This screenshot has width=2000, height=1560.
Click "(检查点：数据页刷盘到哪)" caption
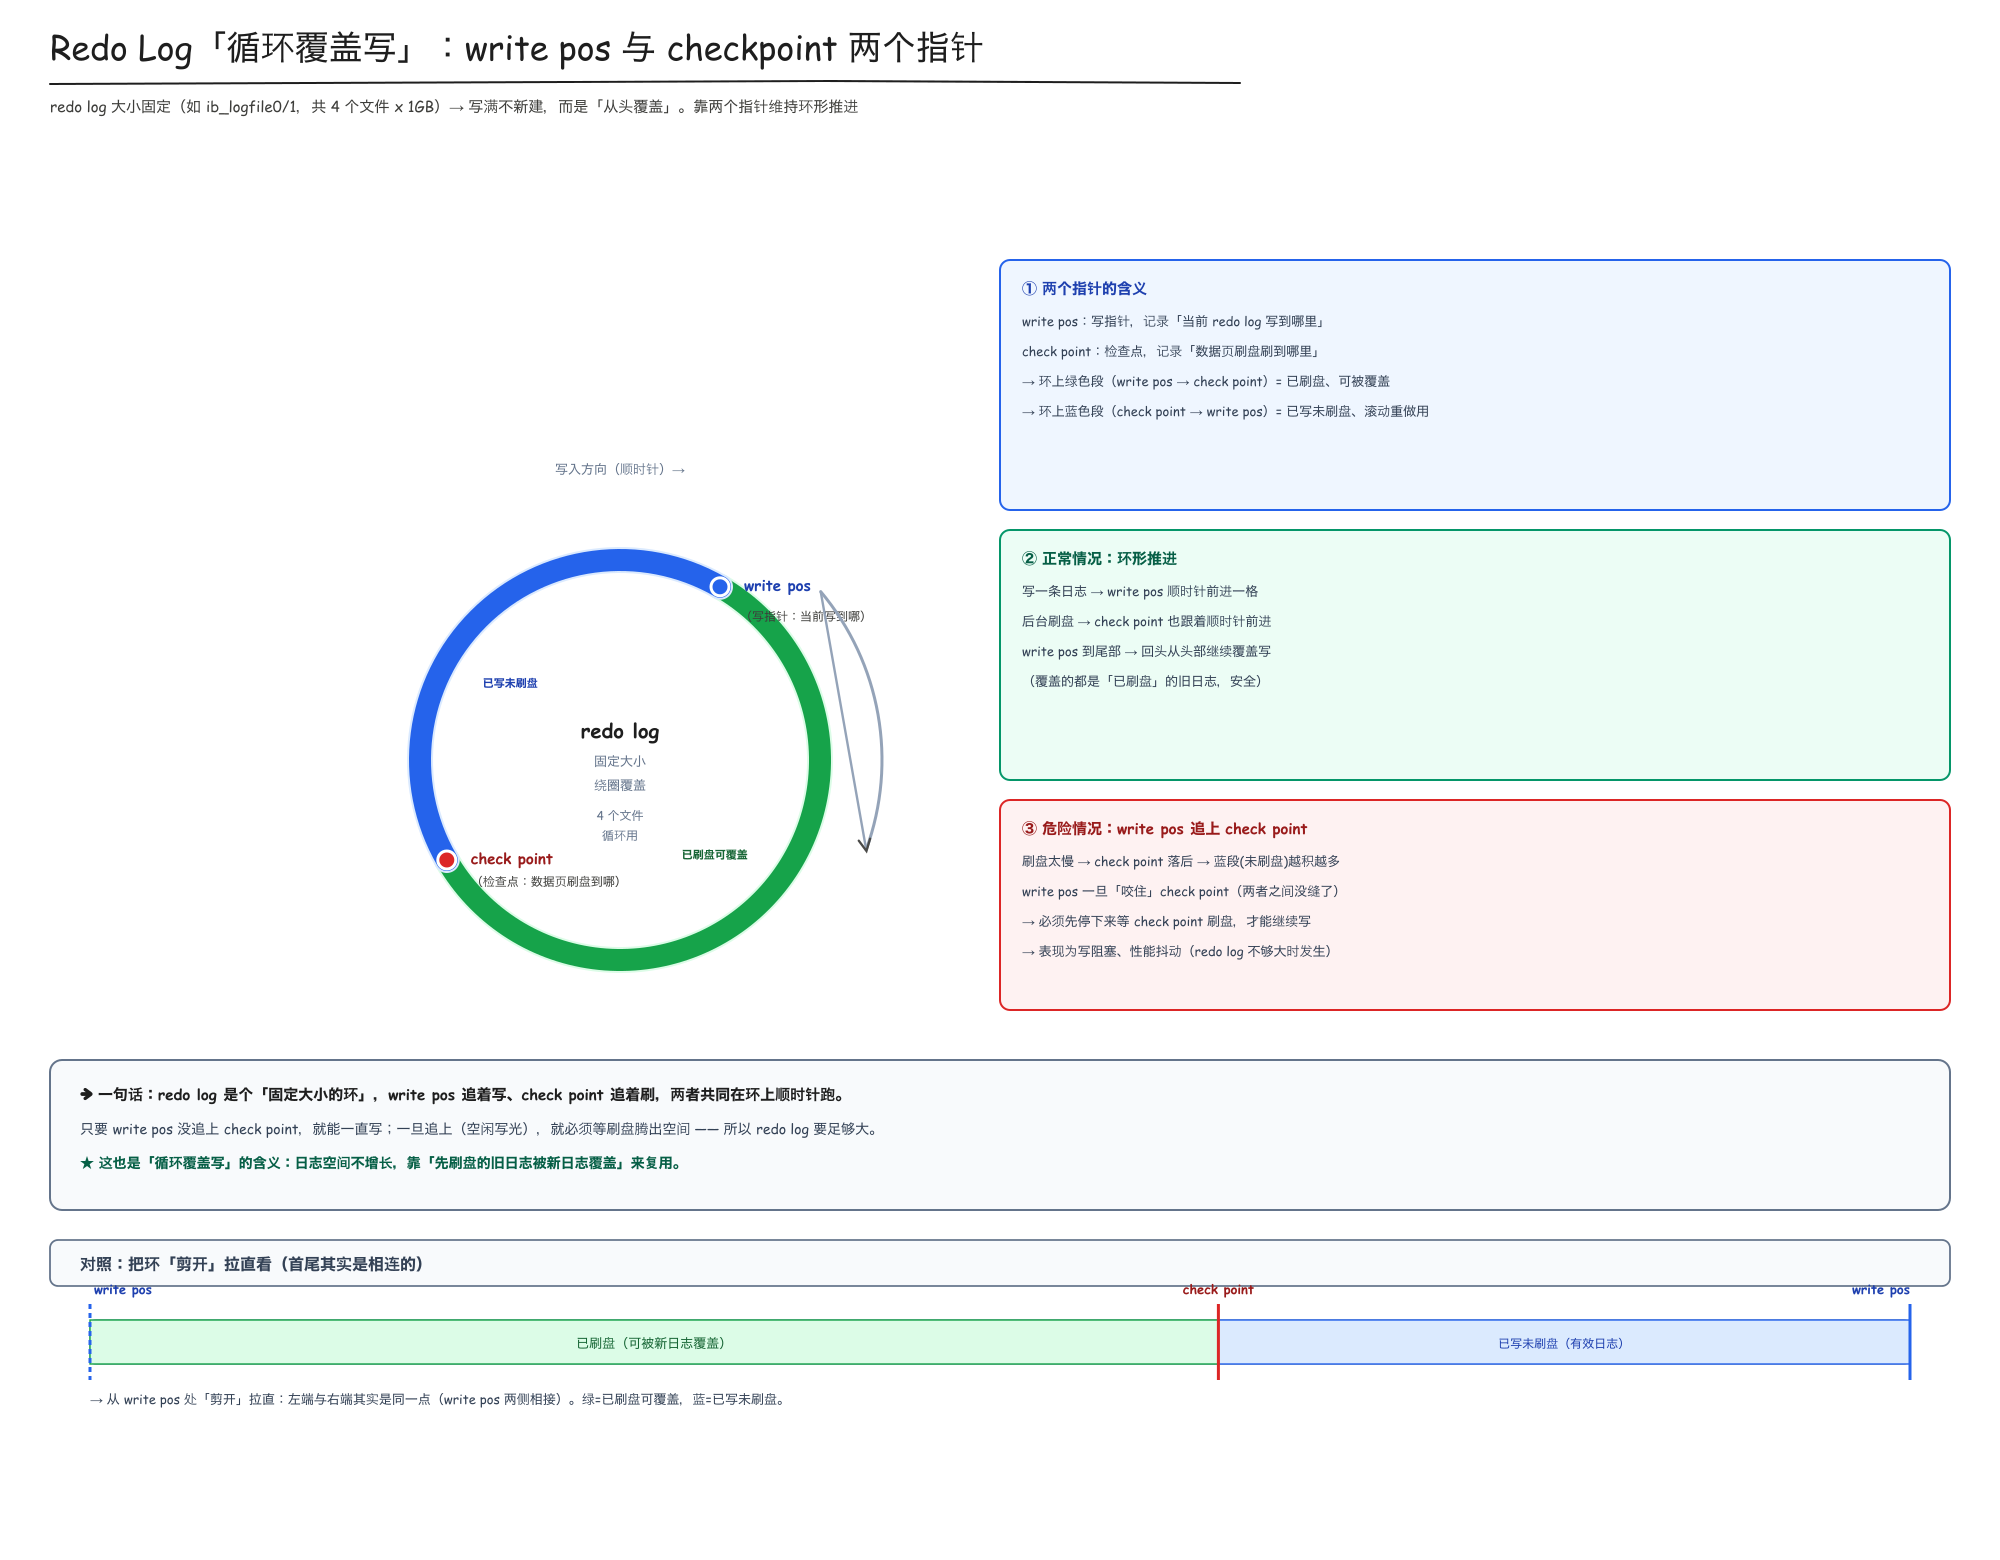tap(548, 881)
